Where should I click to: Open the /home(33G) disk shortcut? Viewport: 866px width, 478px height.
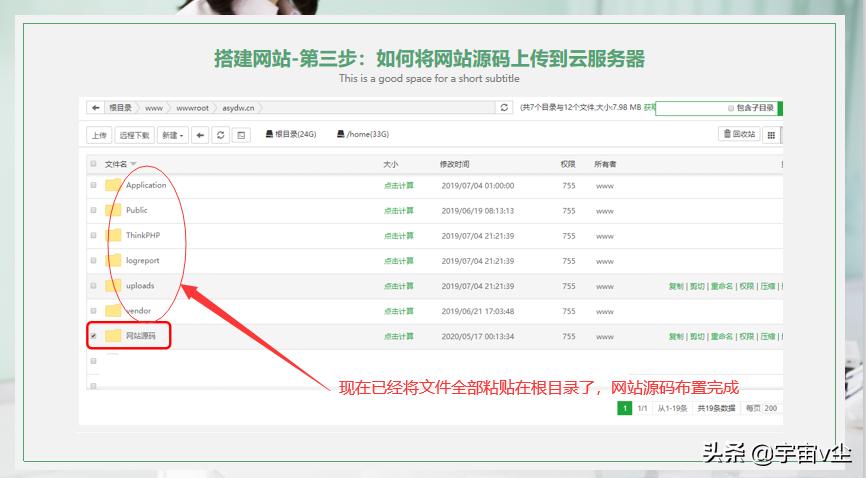point(363,134)
